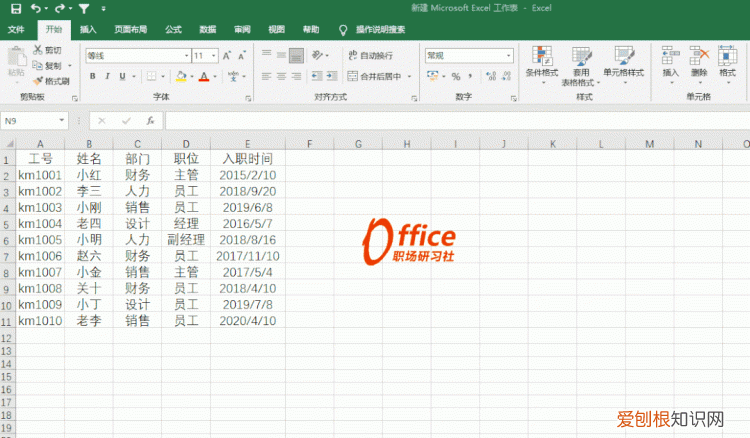Align text to vertical middle

click(281, 55)
